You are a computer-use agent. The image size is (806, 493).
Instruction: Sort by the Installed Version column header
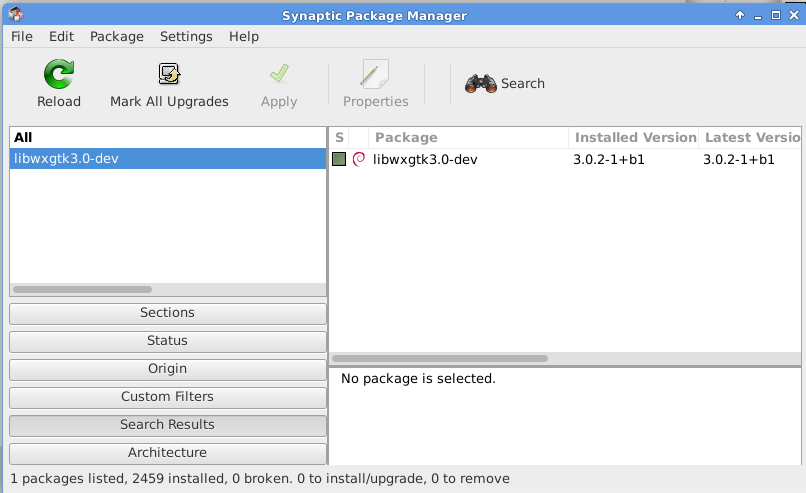point(634,137)
